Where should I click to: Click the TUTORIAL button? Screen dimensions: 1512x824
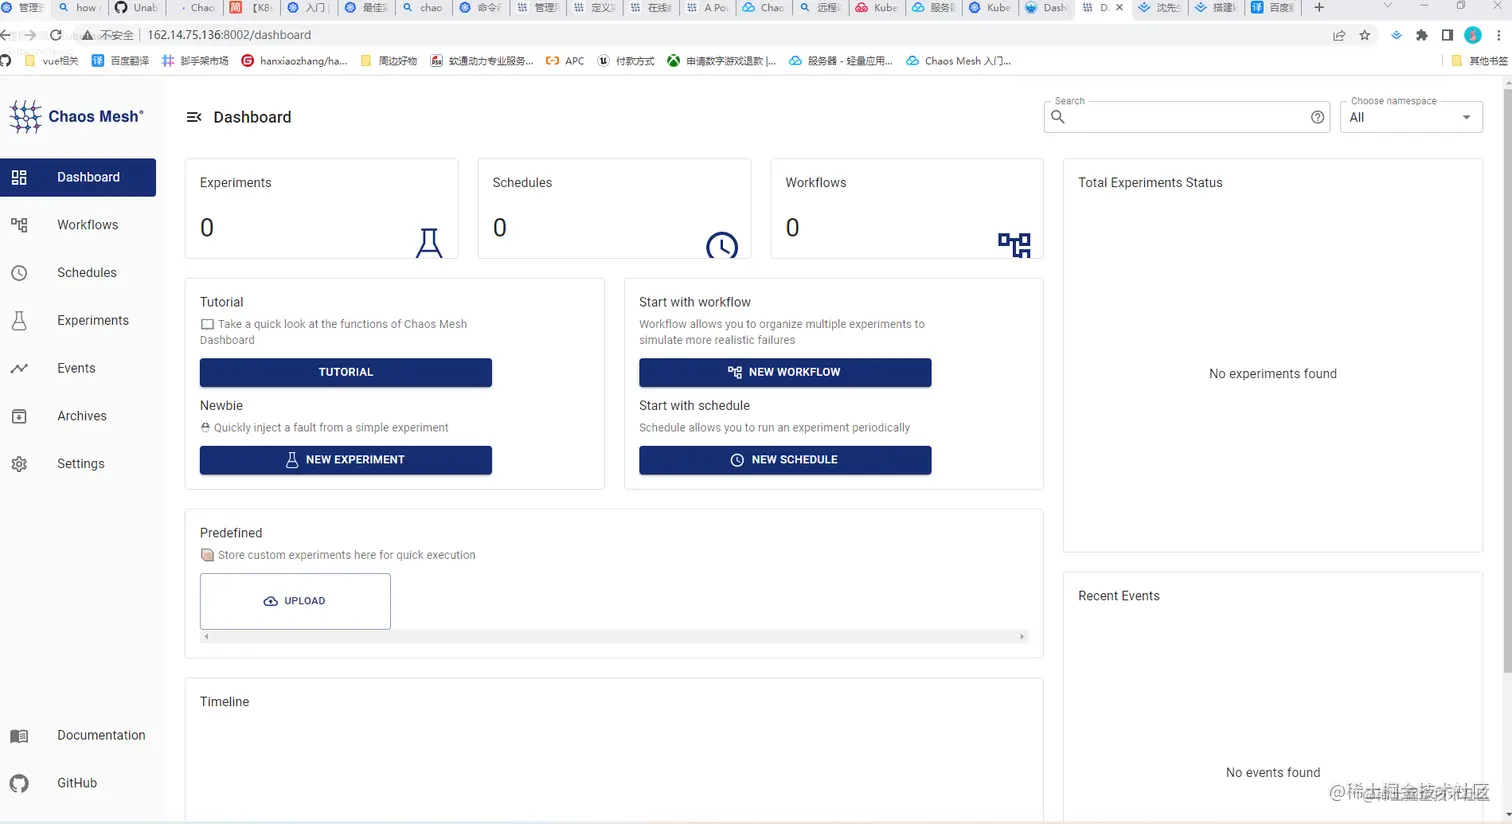(x=346, y=372)
